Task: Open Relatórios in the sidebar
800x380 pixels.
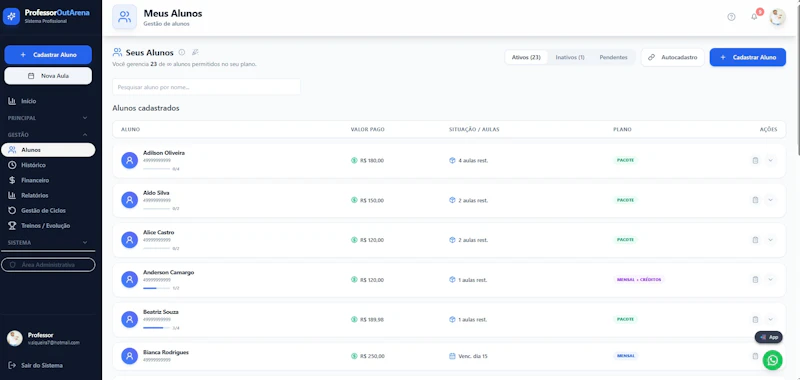Action: [x=48, y=195]
